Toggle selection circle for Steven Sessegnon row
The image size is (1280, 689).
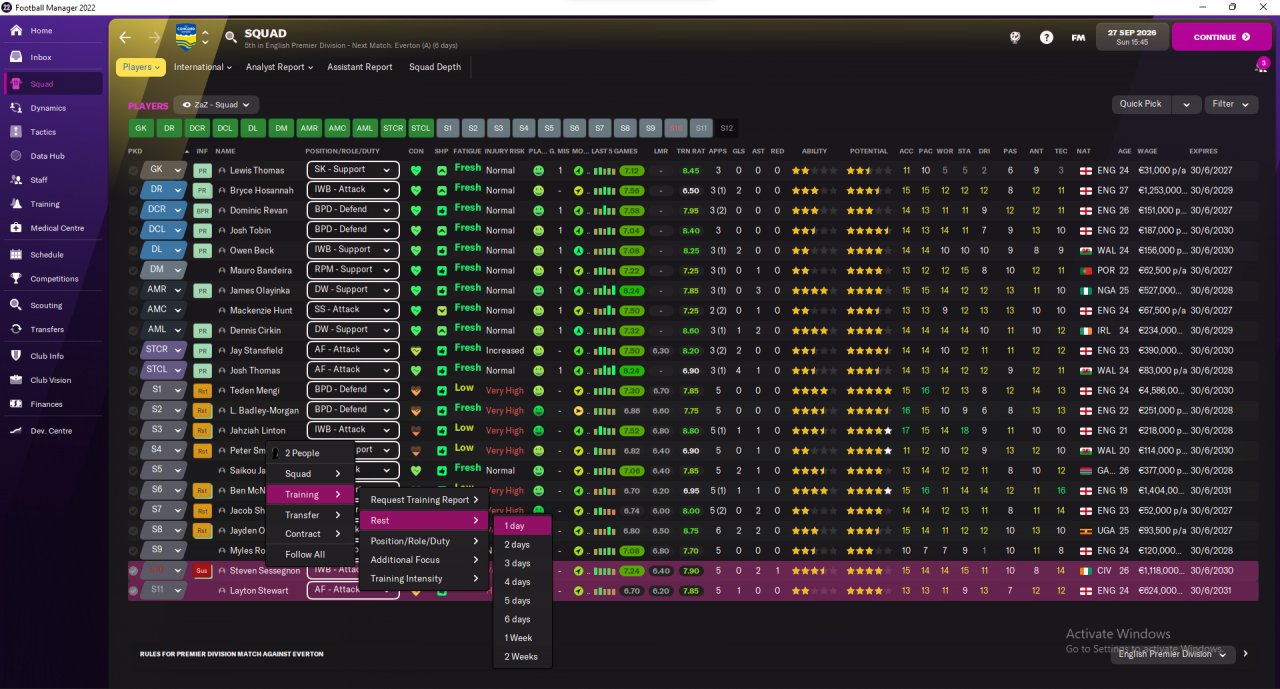(x=134, y=570)
